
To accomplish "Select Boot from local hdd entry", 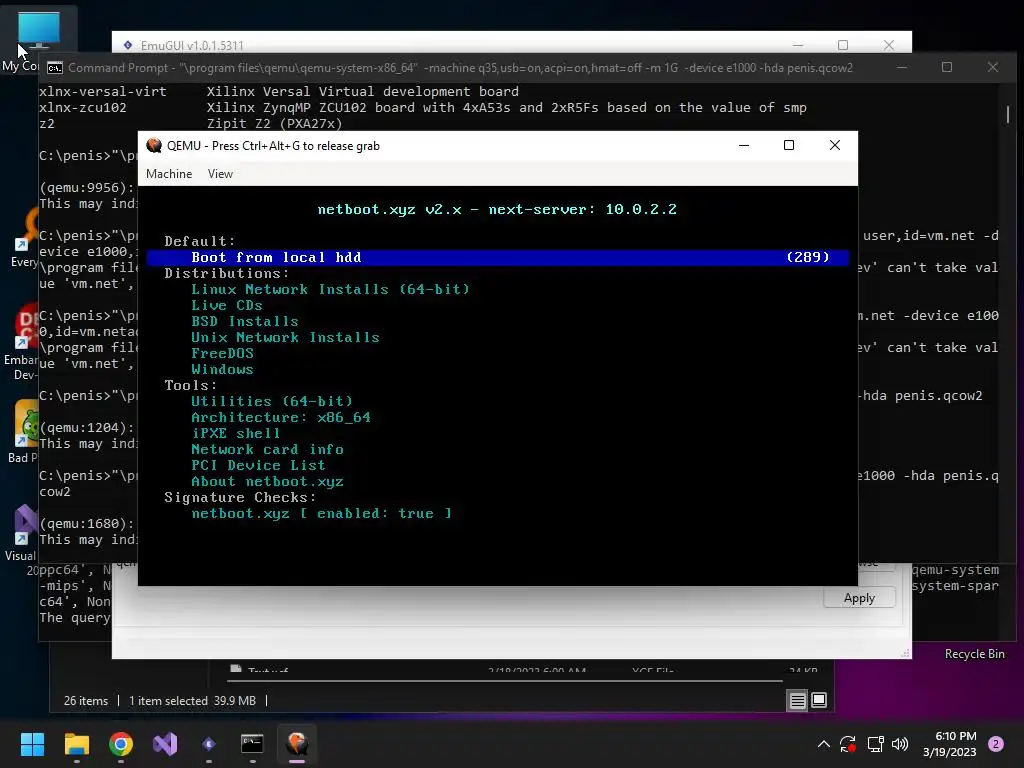I will coord(498,257).
